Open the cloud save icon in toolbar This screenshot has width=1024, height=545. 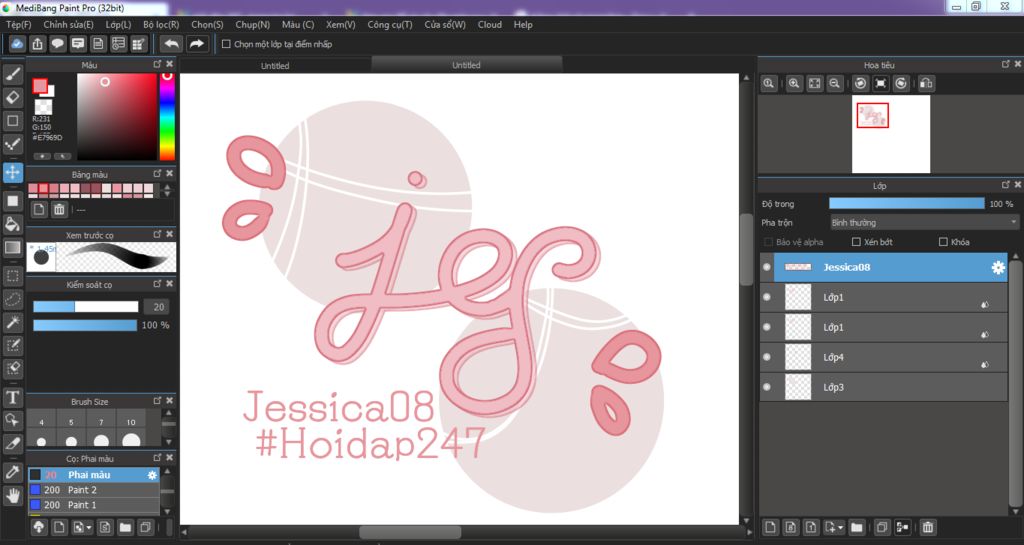click(x=17, y=44)
